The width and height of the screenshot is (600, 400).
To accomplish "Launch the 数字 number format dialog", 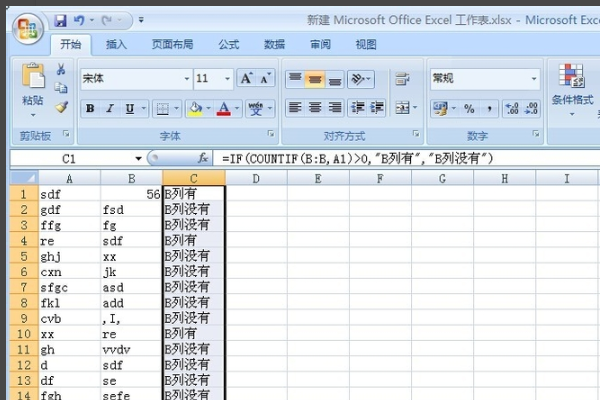I will tap(536, 134).
